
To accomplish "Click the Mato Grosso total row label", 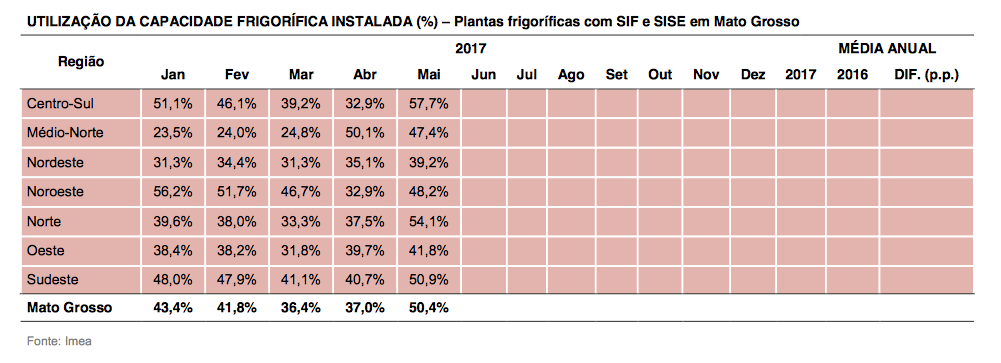I will (x=69, y=308).
